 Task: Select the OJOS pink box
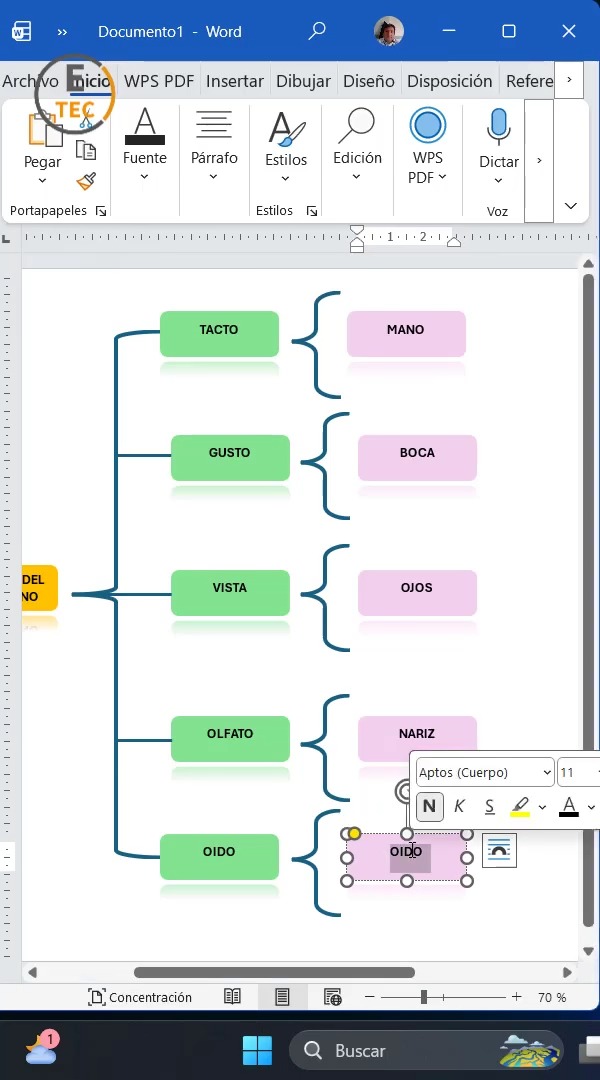[417, 592]
